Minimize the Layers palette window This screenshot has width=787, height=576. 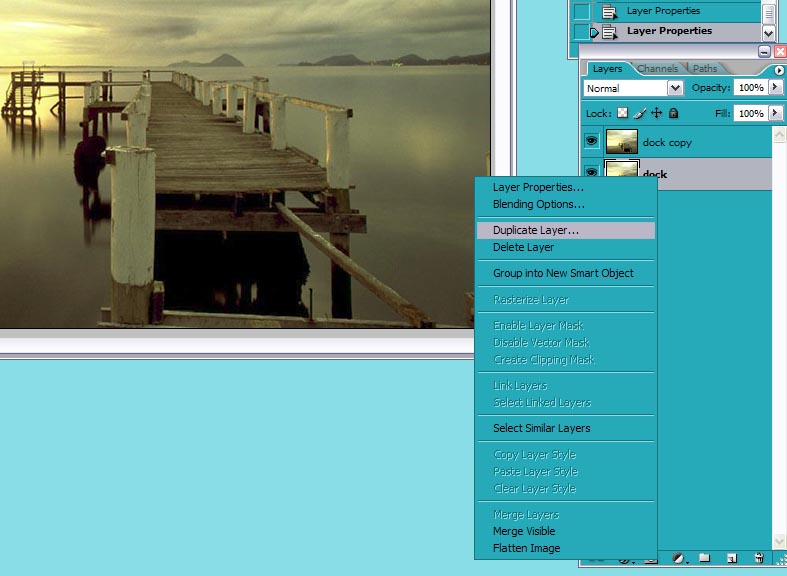pos(764,52)
